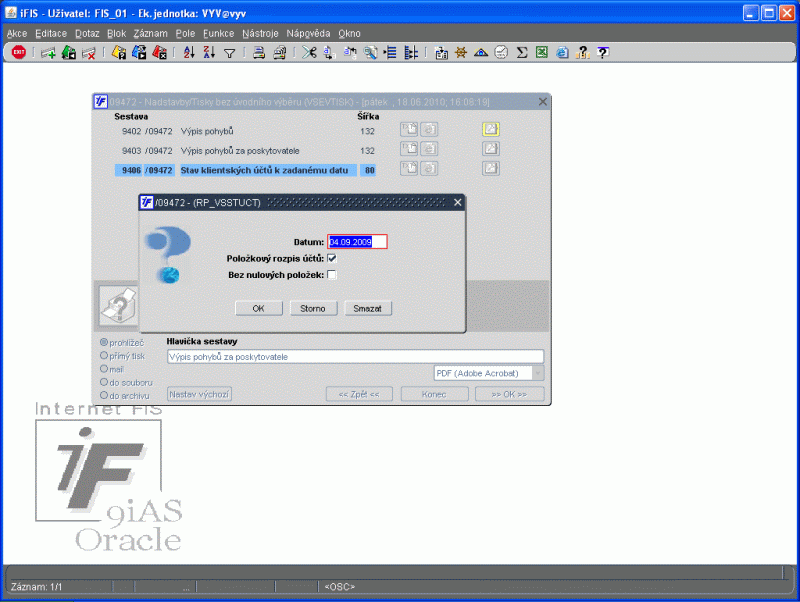Image resolution: width=800 pixels, height=602 pixels.
Task: Click the execute query folder icon
Action: (x=139, y=53)
